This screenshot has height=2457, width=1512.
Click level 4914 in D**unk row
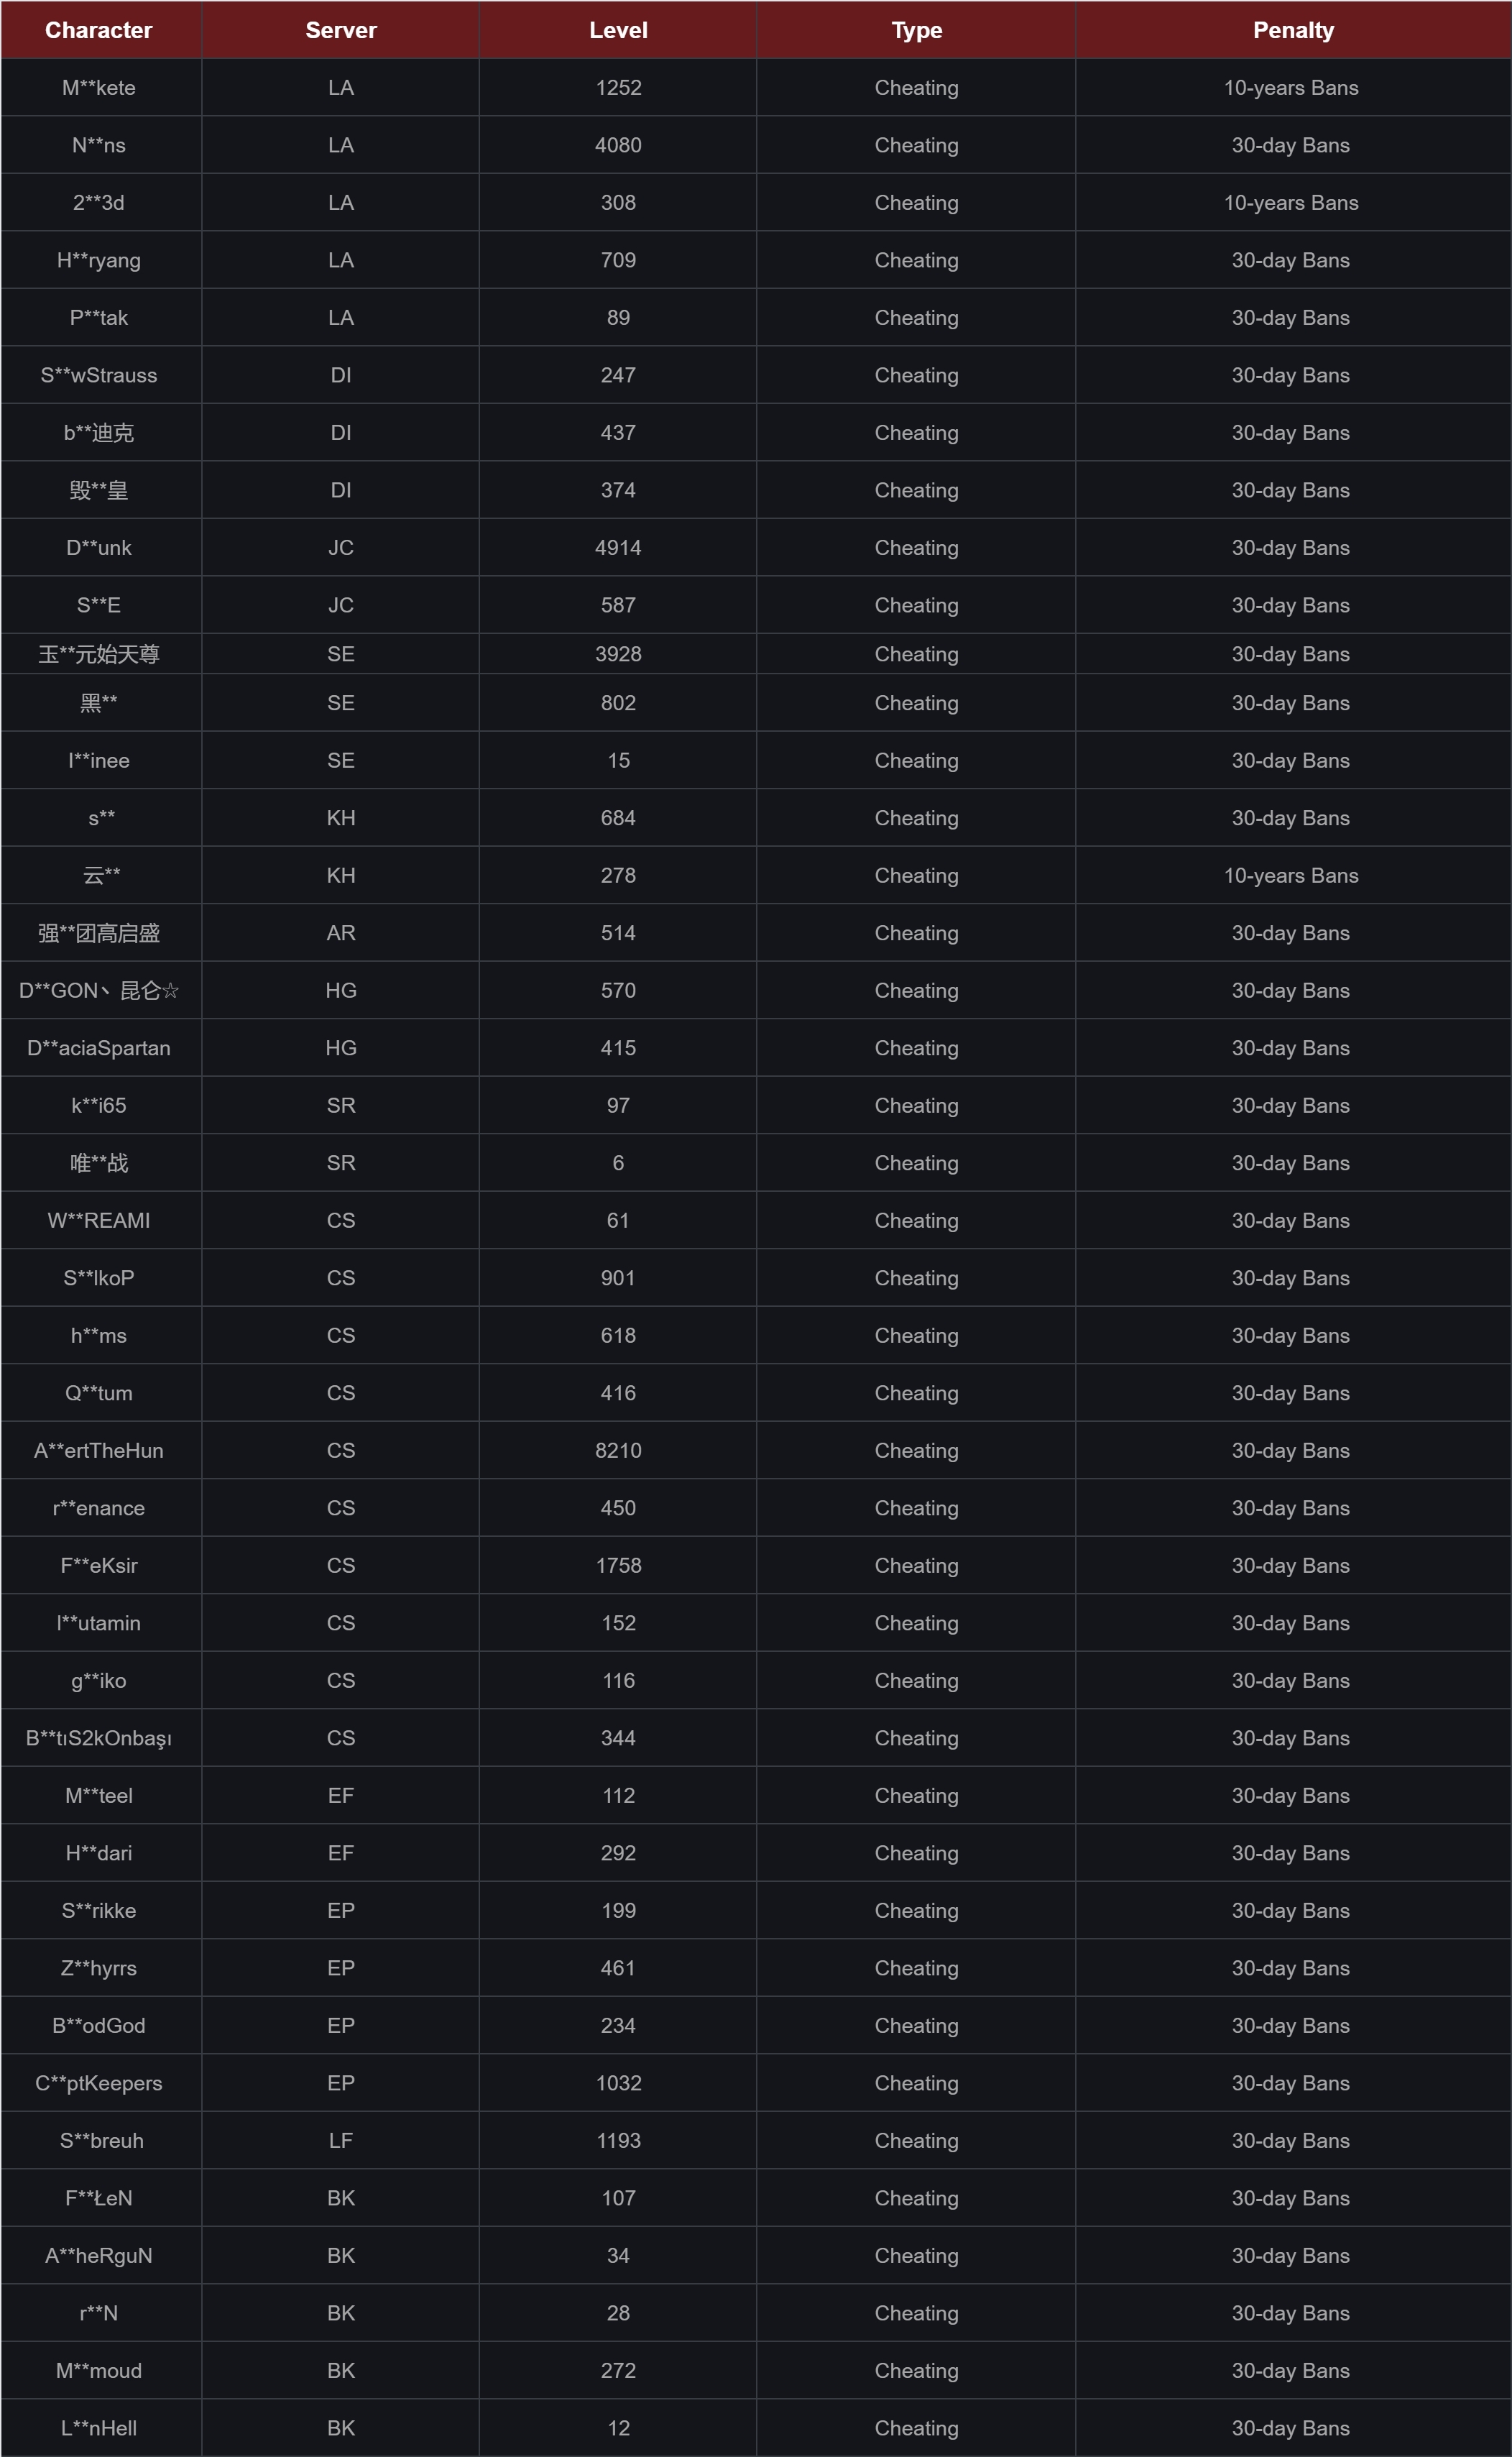pos(618,548)
